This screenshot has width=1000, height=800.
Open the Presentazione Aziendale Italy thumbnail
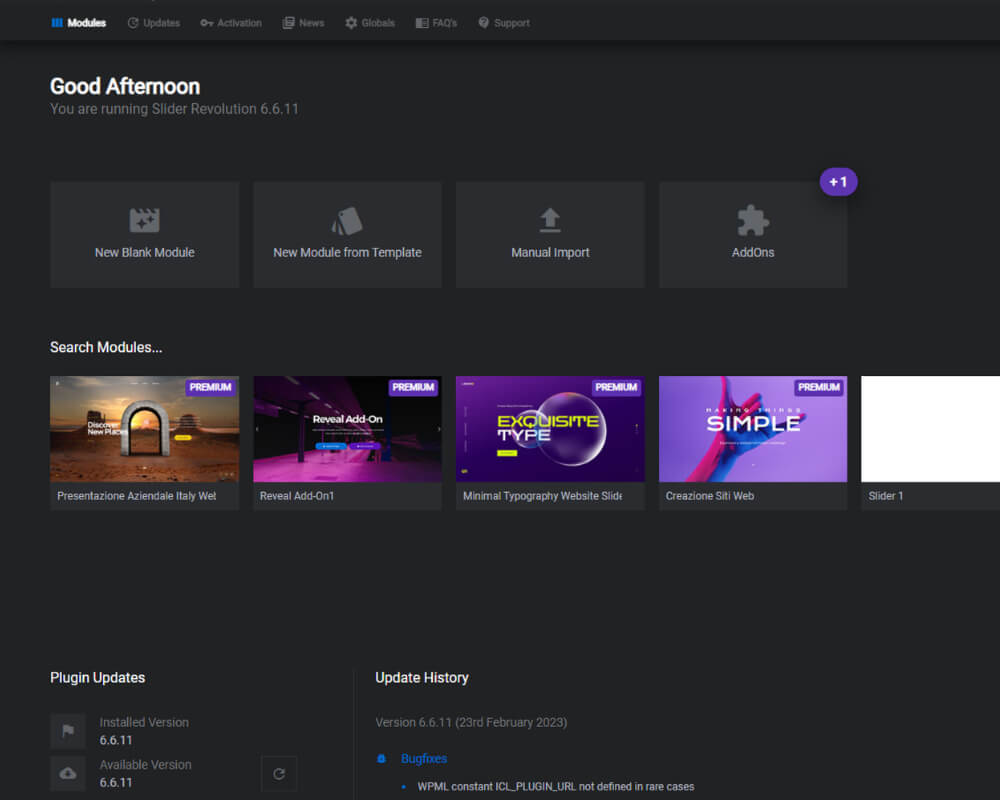click(145, 429)
